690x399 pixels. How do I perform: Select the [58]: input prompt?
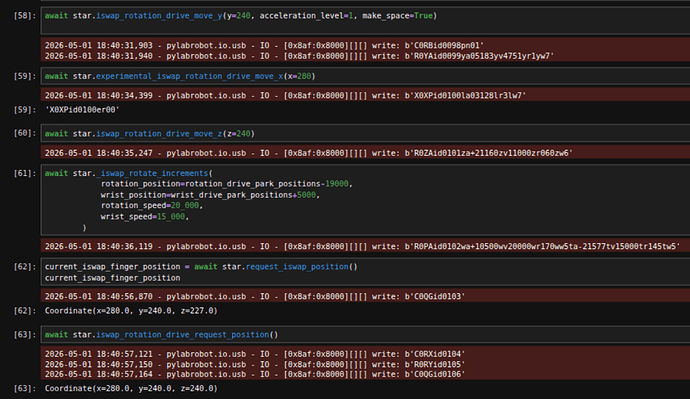25,15
